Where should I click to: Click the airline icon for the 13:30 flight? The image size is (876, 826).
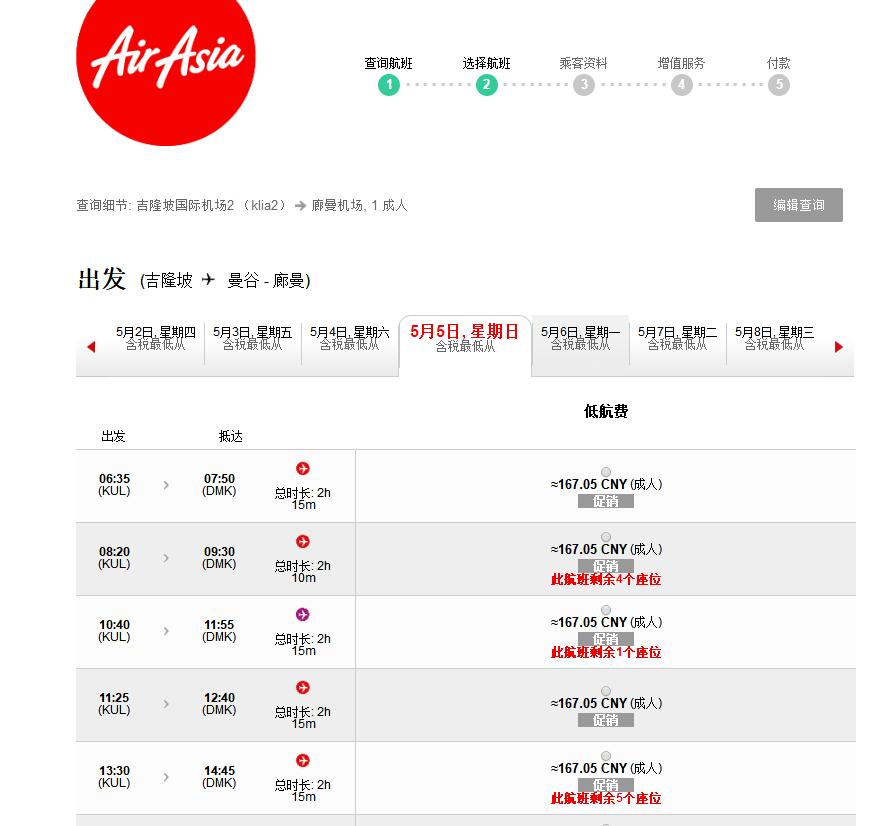[303, 760]
